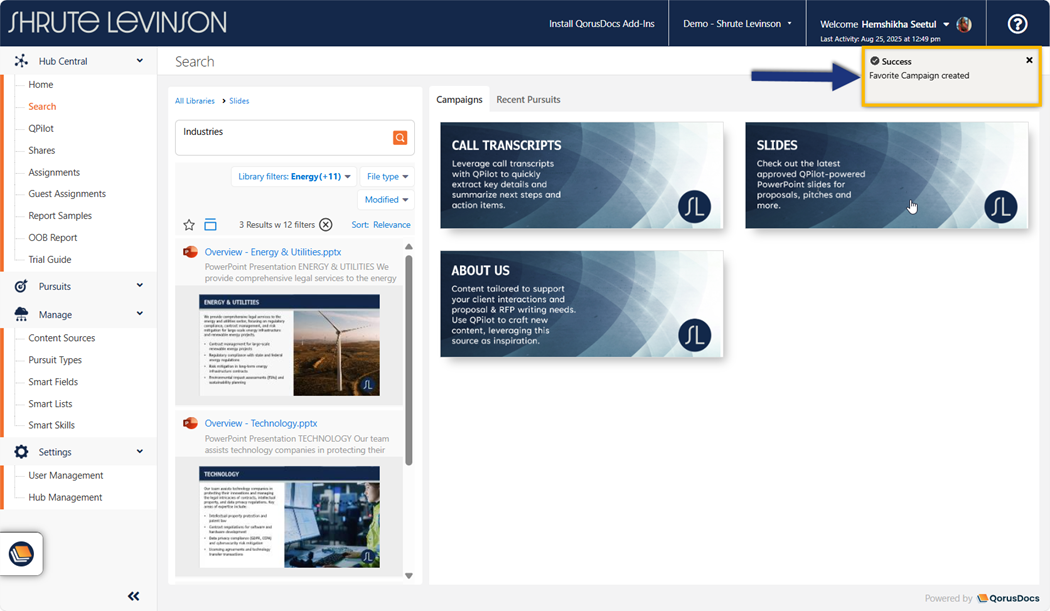
Task: Click the user profile avatar
Action: click(964, 24)
